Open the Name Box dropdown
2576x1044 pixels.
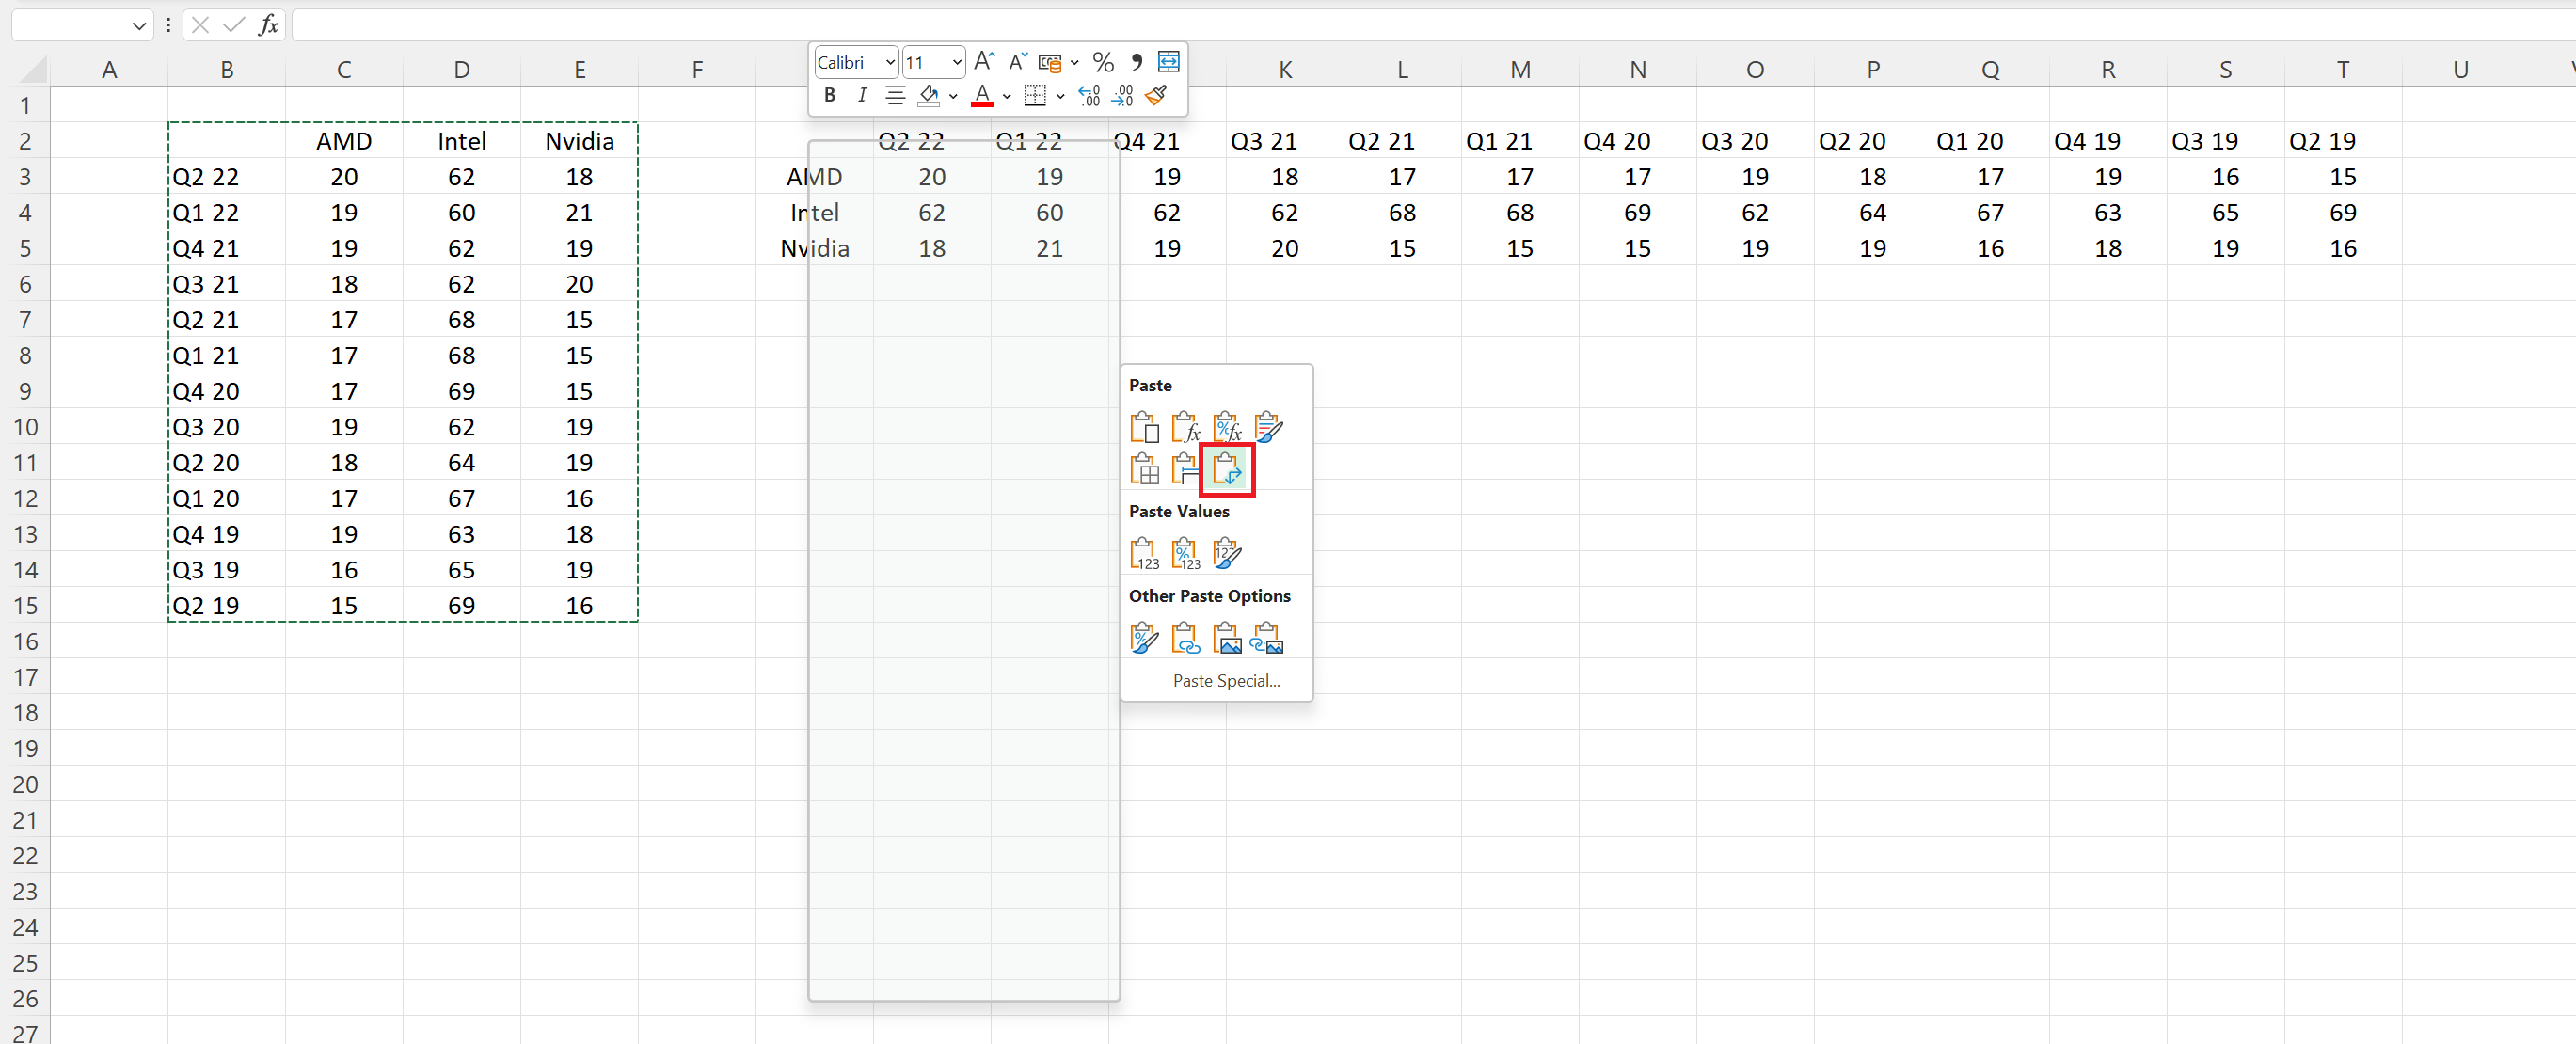pyautogui.click(x=139, y=25)
